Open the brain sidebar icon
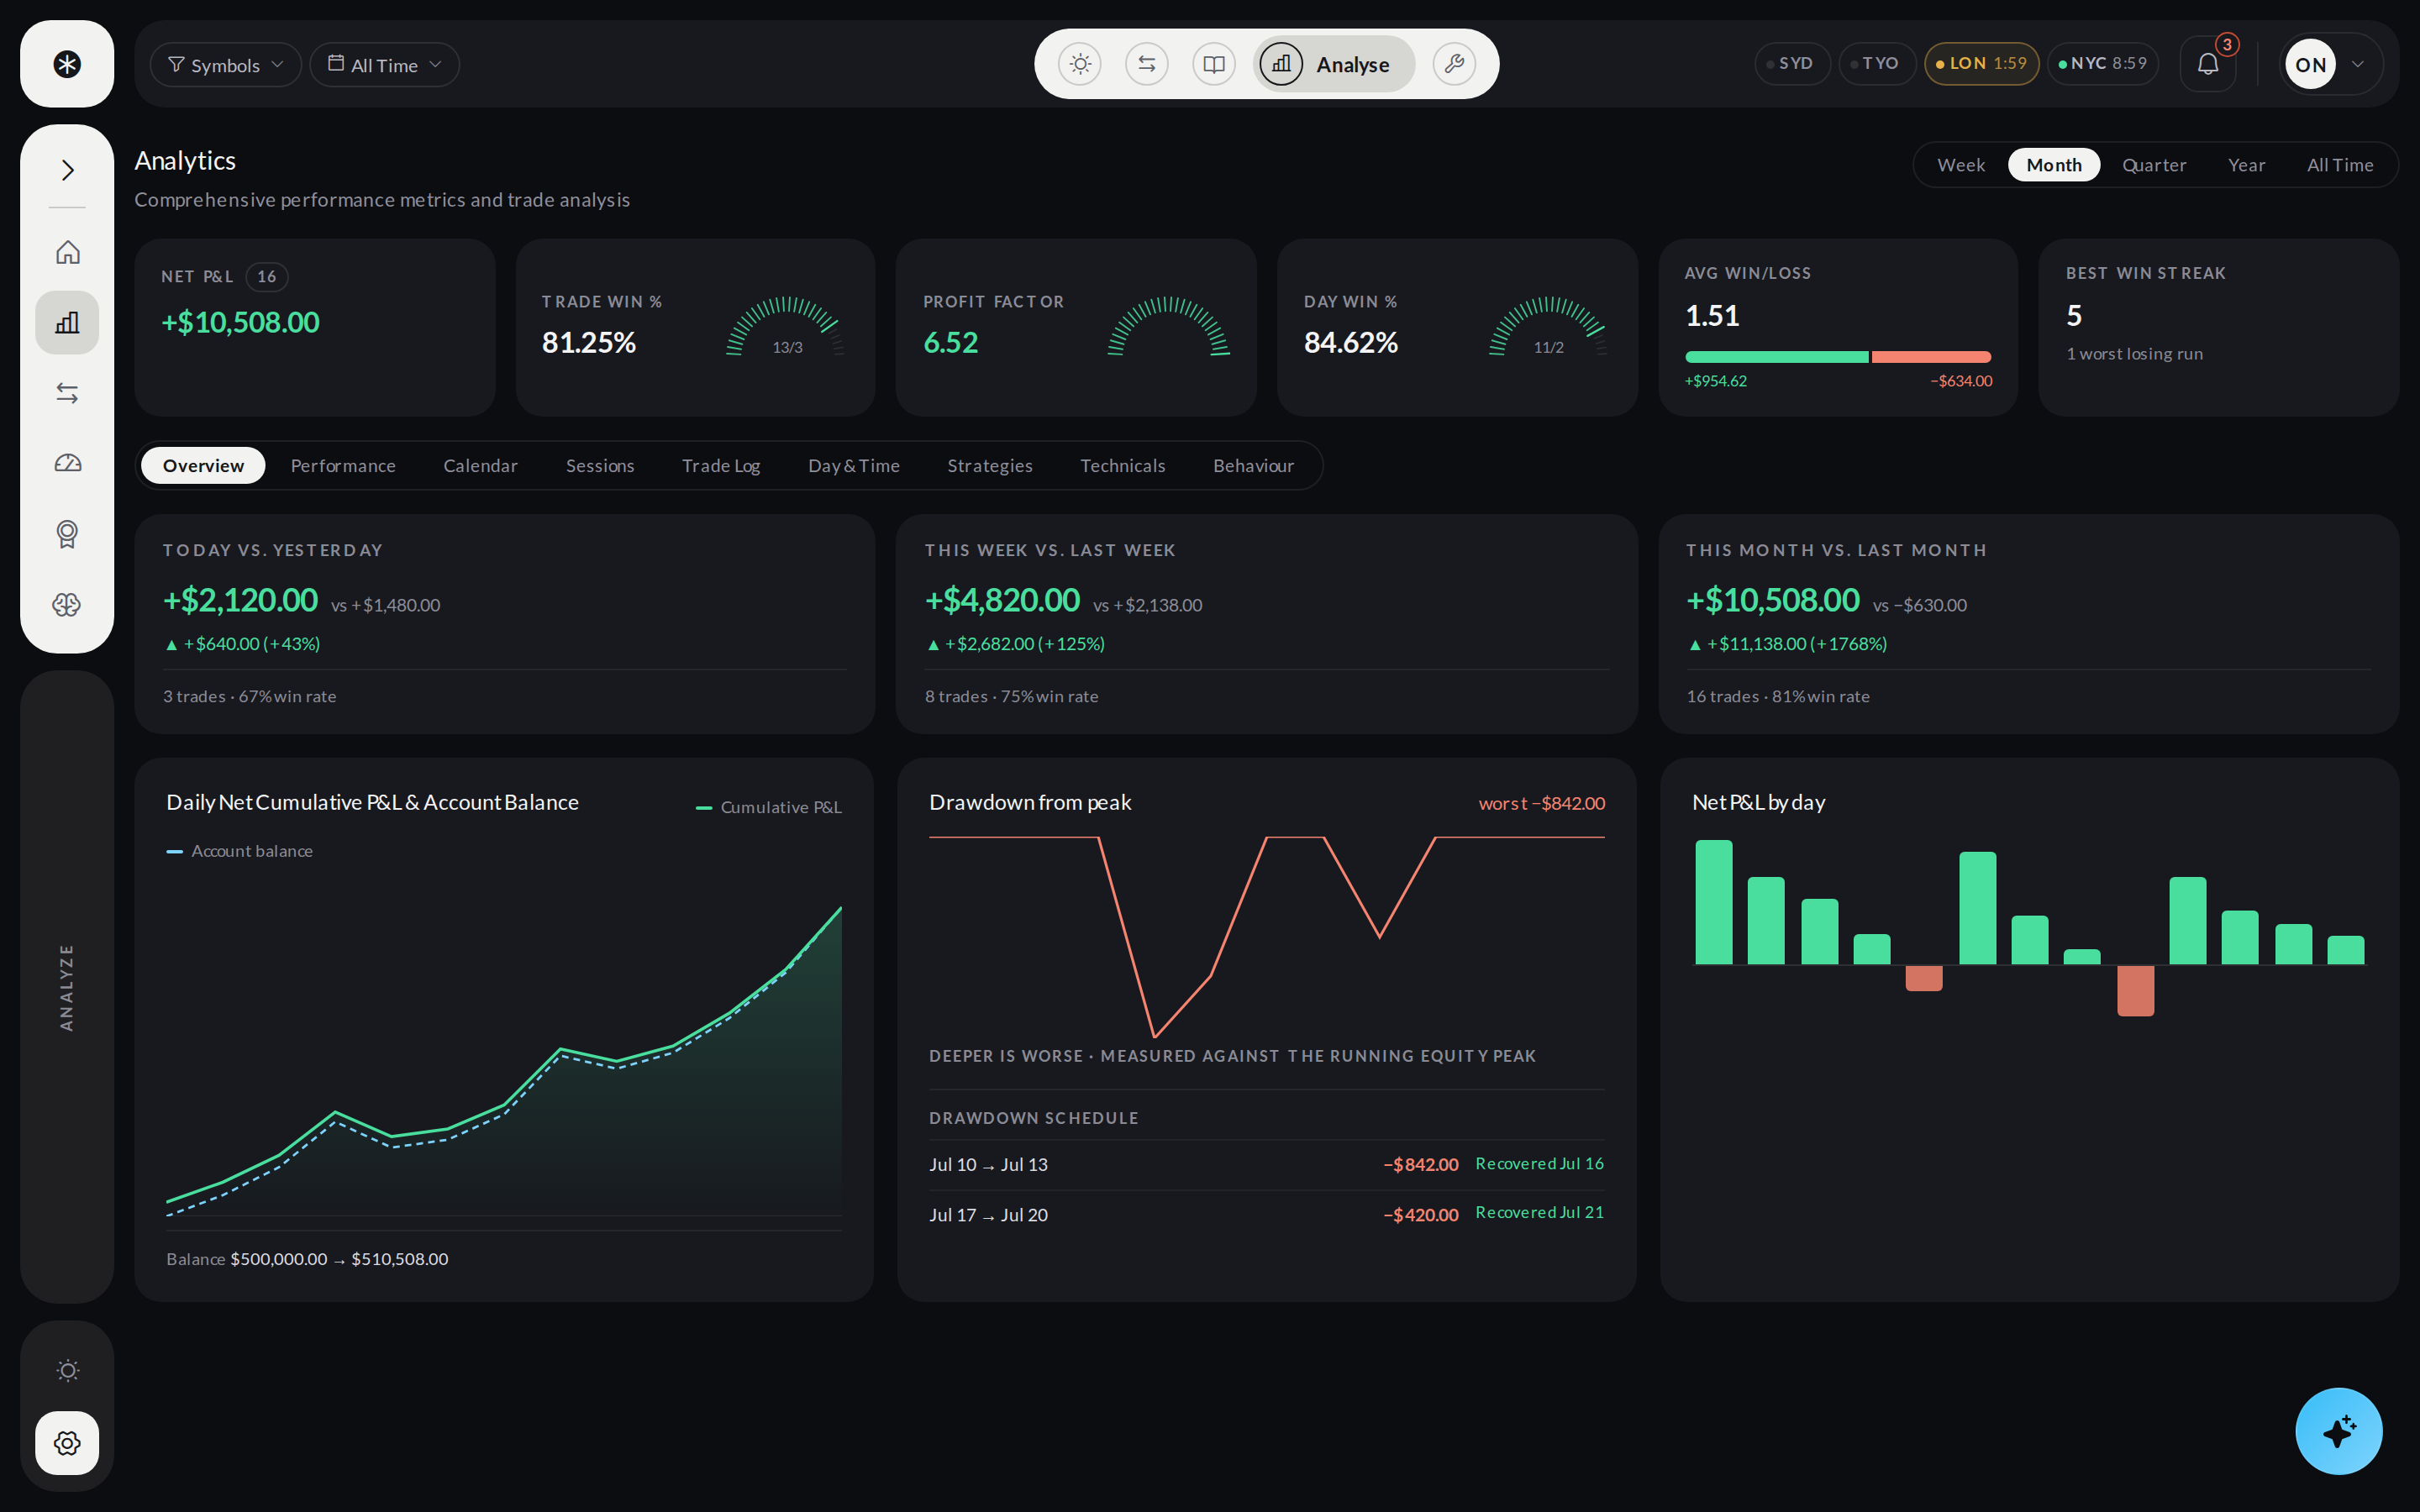This screenshot has width=2420, height=1512. (67, 604)
